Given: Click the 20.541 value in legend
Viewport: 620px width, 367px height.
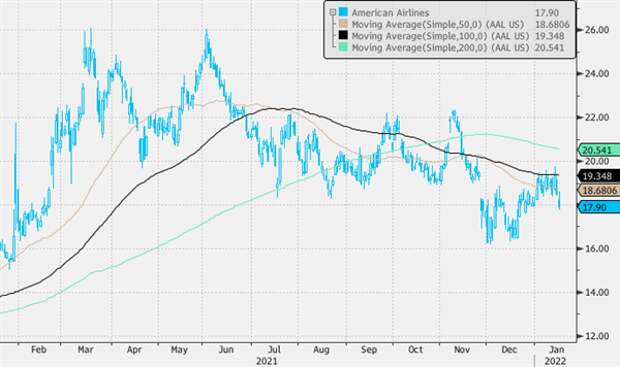Looking at the screenshot, I should pos(550,48).
